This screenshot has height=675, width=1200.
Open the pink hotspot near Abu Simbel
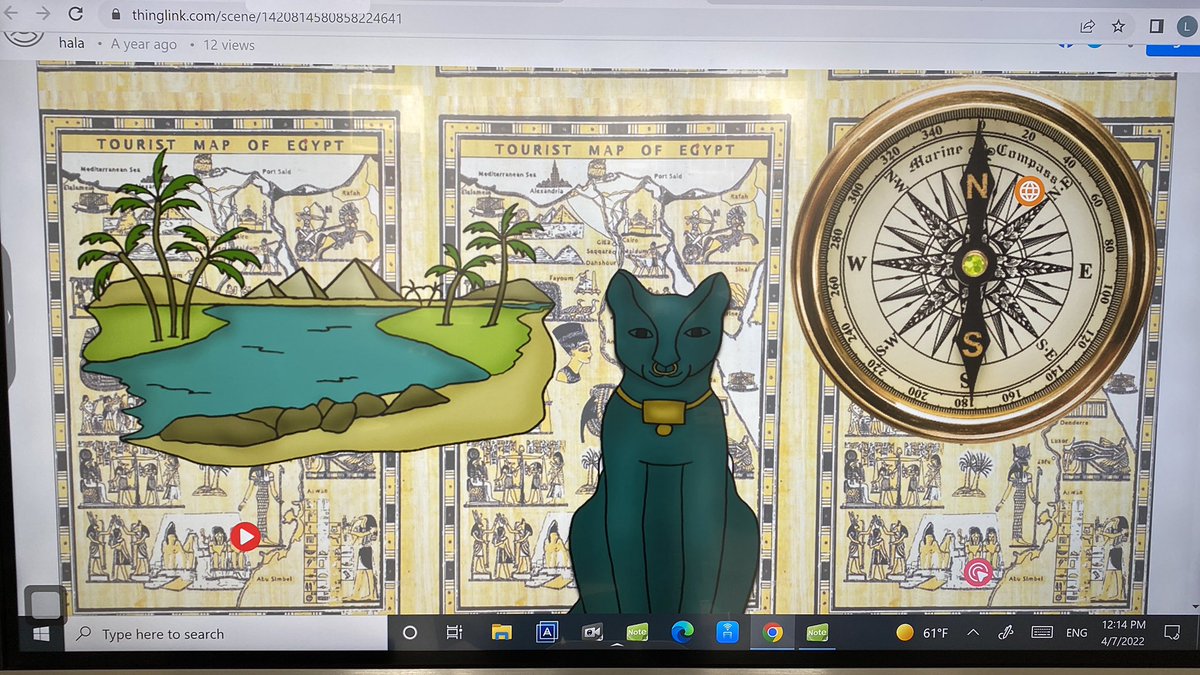click(977, 572)
